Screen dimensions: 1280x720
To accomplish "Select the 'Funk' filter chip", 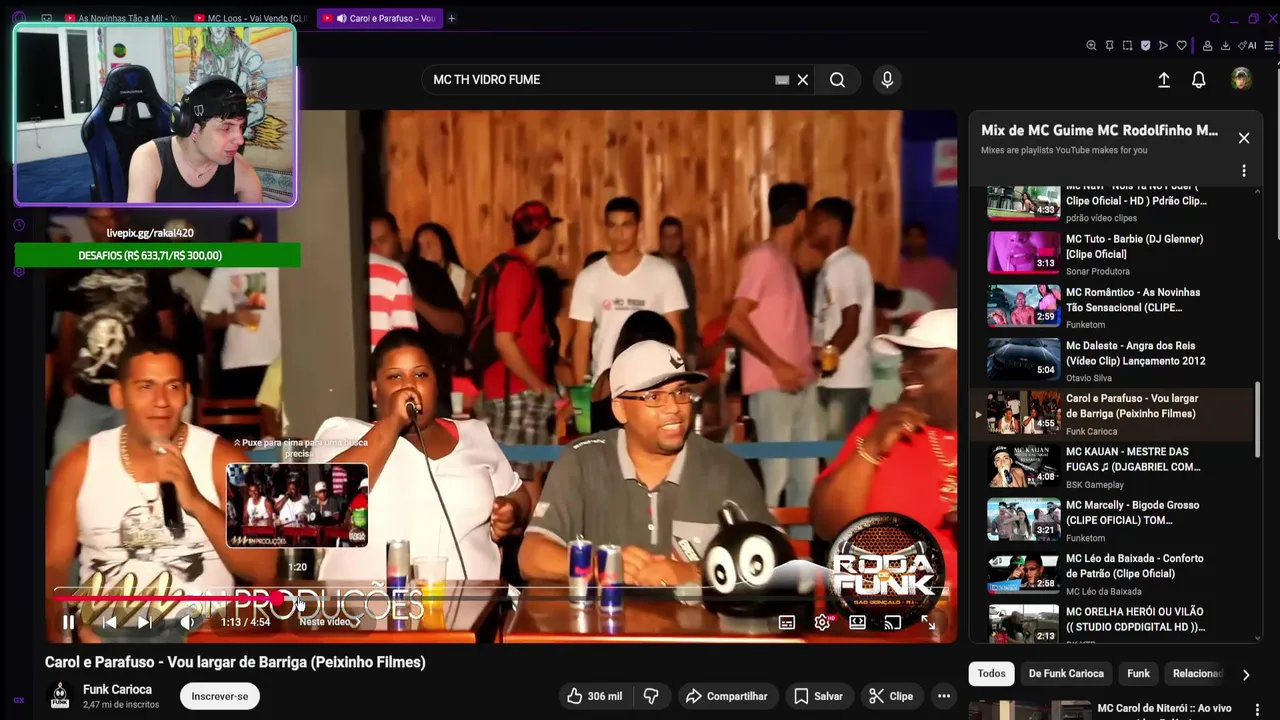I will click(1138, 674).
